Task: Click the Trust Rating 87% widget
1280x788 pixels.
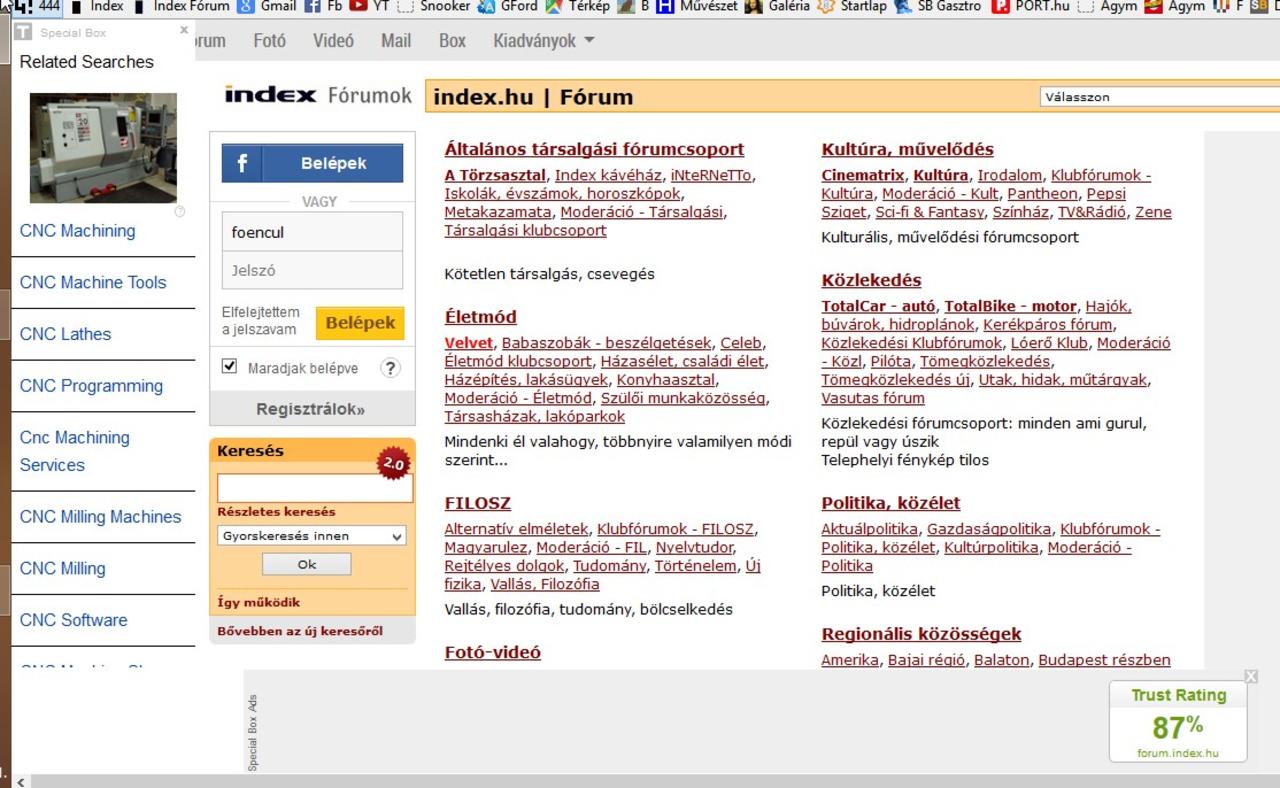Action: (x=1178, y=722)
